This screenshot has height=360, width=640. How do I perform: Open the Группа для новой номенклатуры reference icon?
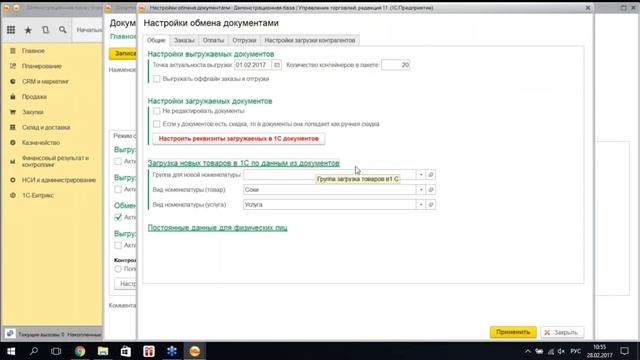(431, 175)
